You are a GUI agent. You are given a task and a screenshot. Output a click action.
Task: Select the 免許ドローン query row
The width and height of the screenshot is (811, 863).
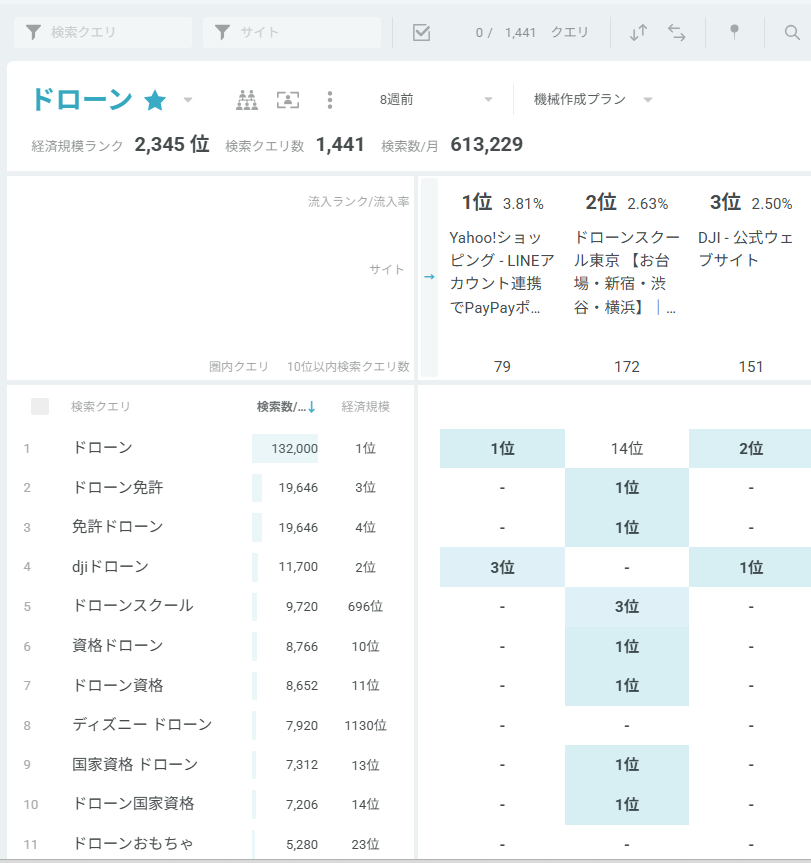(118, 527)
